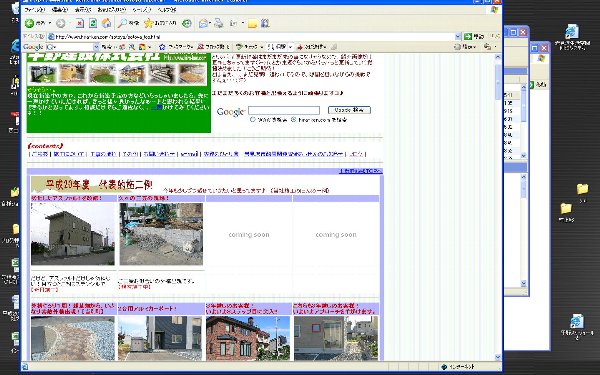Open the Favorites menu
Image resolution: width=600 pixels, height=375 pixels.
coord(111,10)
